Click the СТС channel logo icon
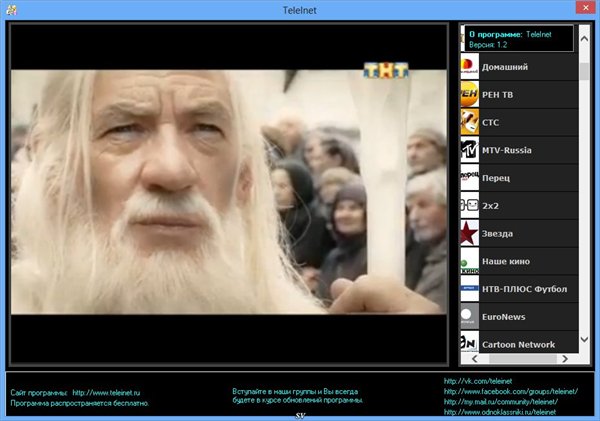This screenshot has width=600, height=421. 470,122
